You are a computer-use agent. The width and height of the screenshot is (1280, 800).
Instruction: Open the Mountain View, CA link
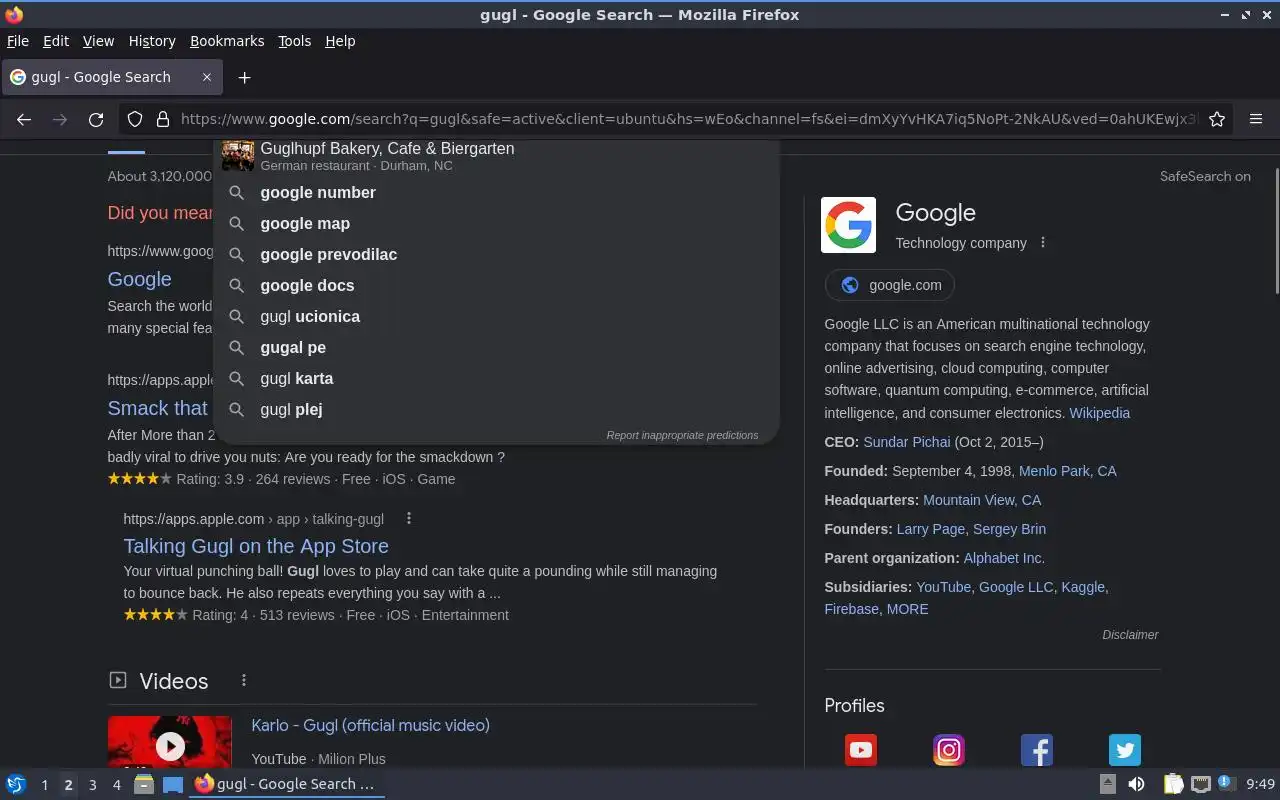(982, 499)
